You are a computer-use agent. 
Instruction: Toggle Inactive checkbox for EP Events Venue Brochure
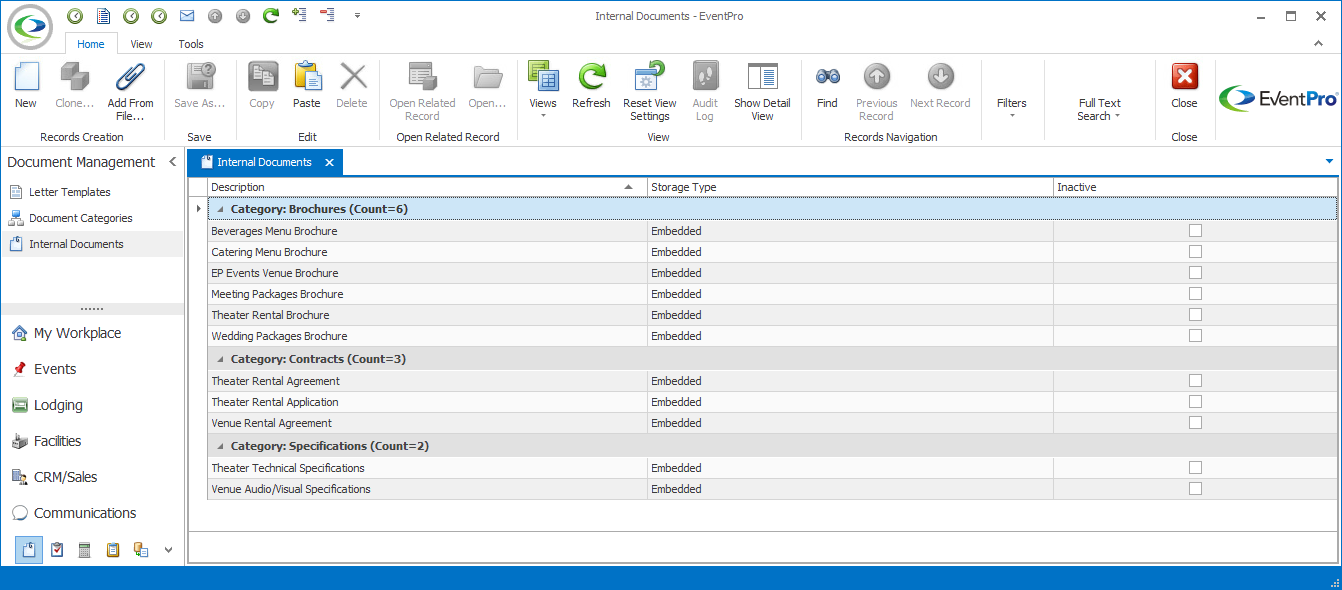[1195, 273]
